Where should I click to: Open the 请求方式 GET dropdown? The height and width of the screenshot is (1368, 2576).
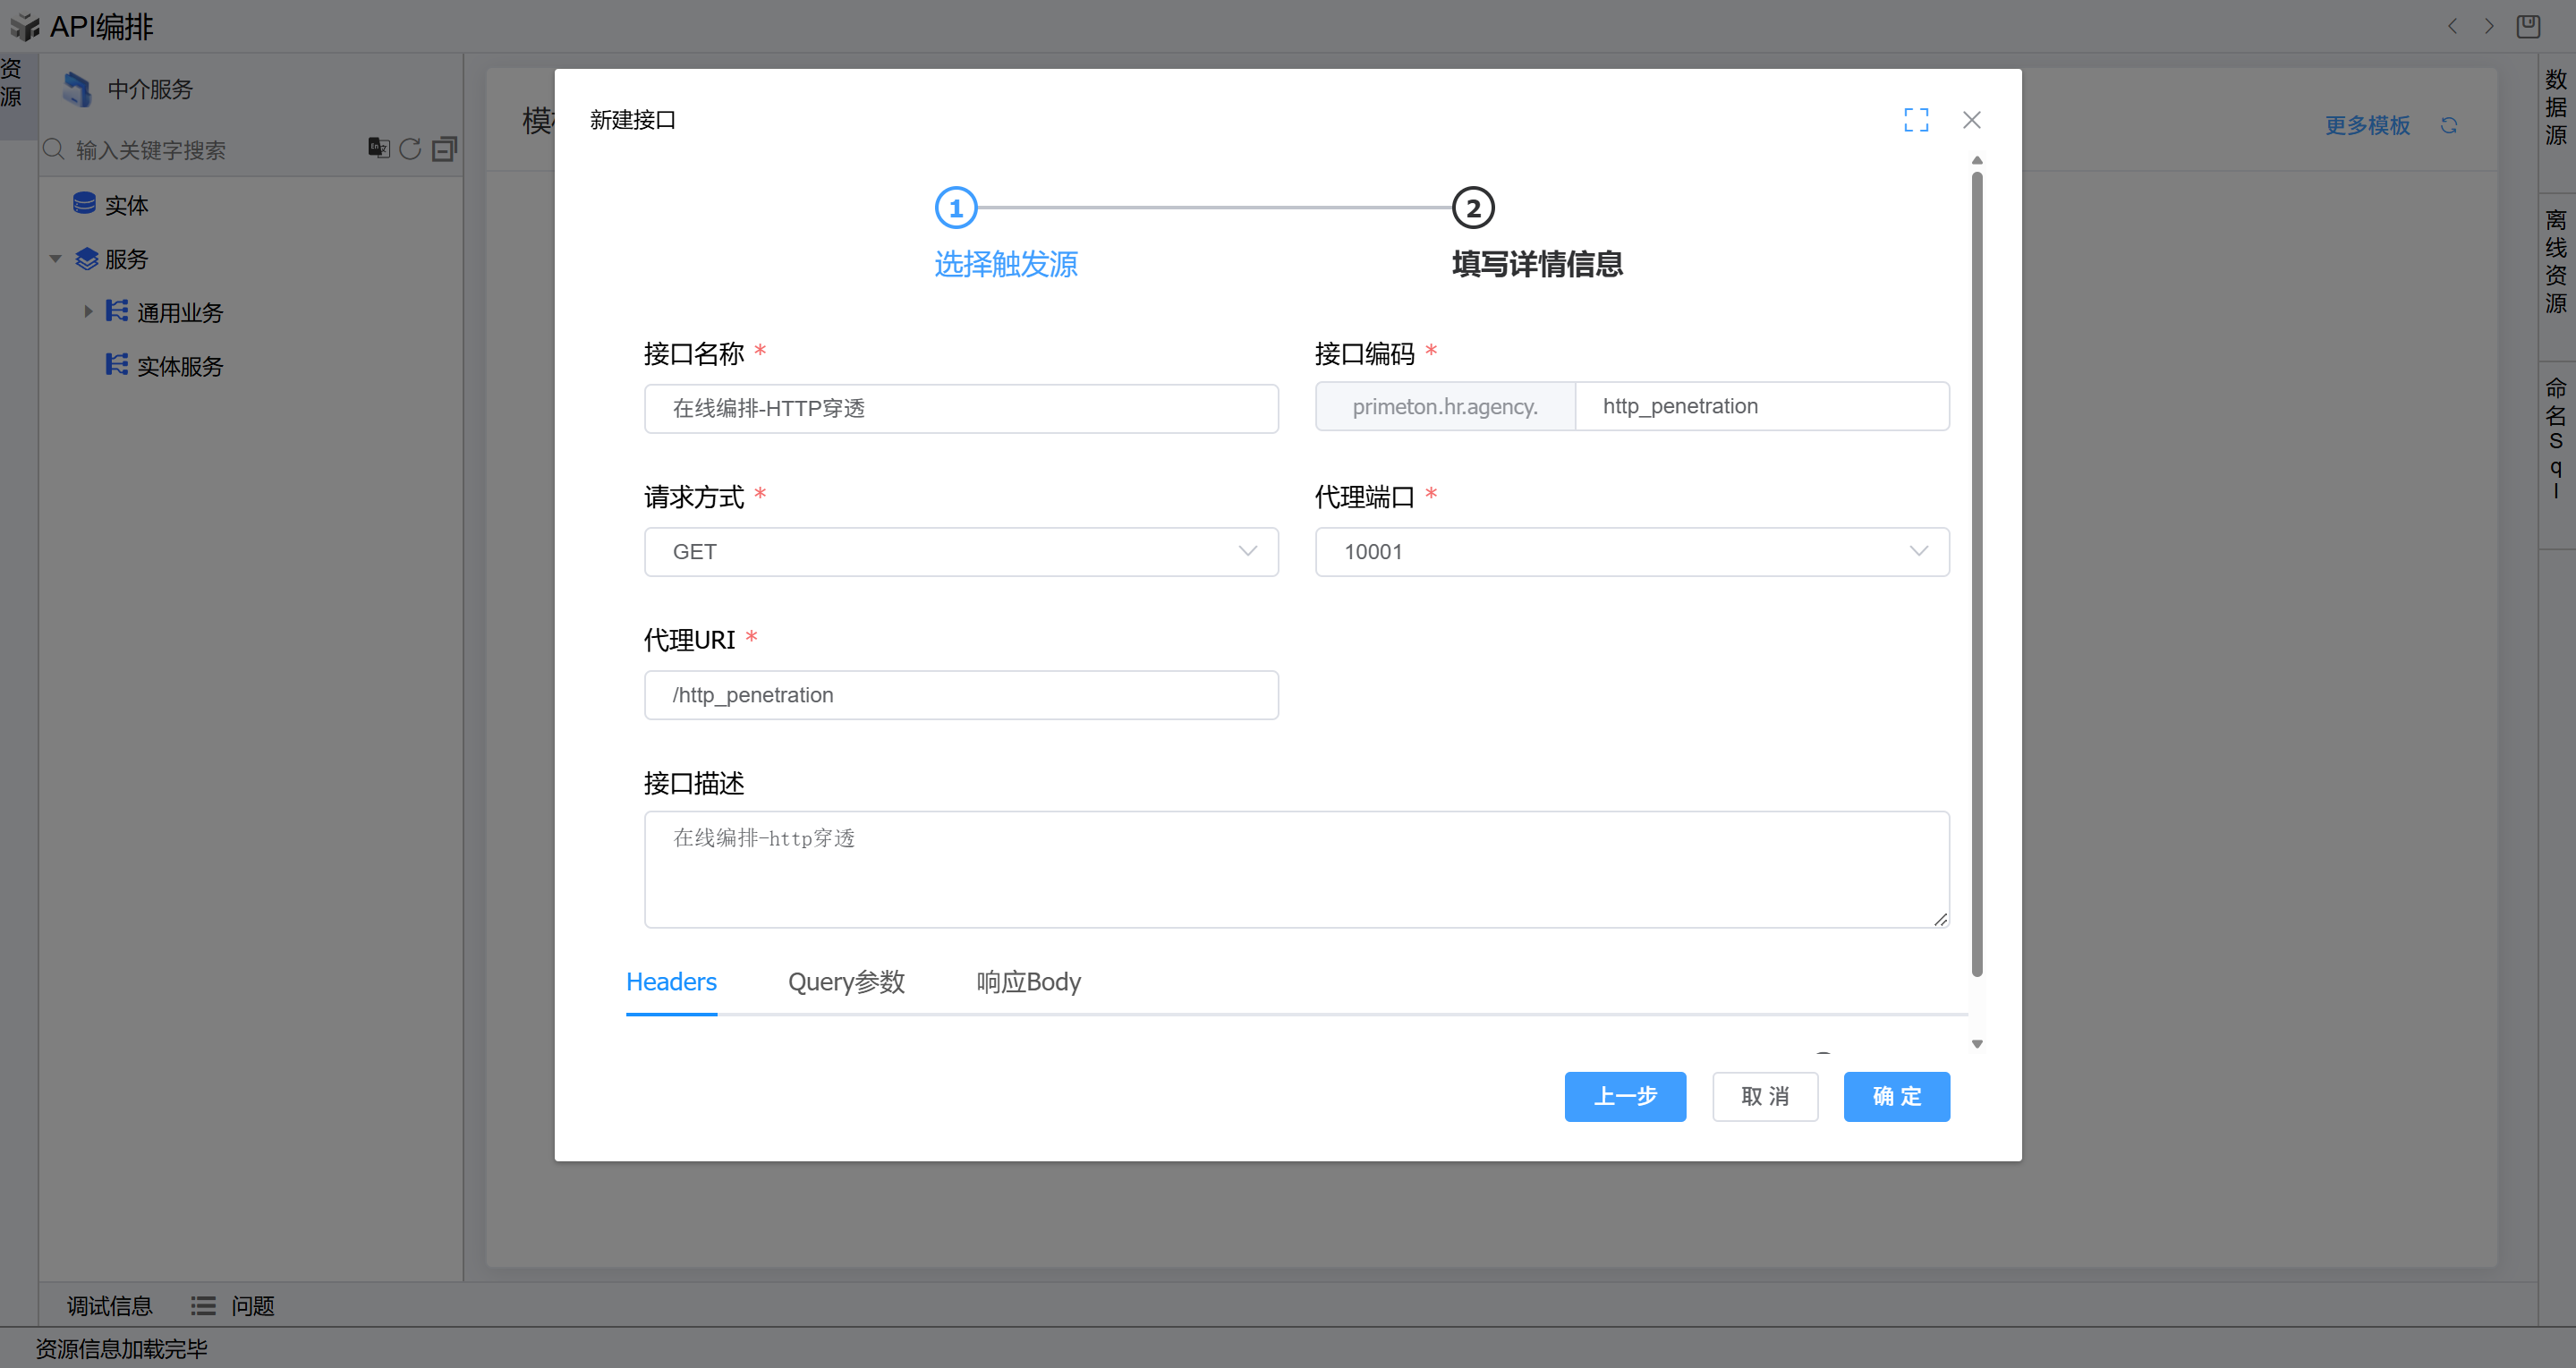pos(960,552)
